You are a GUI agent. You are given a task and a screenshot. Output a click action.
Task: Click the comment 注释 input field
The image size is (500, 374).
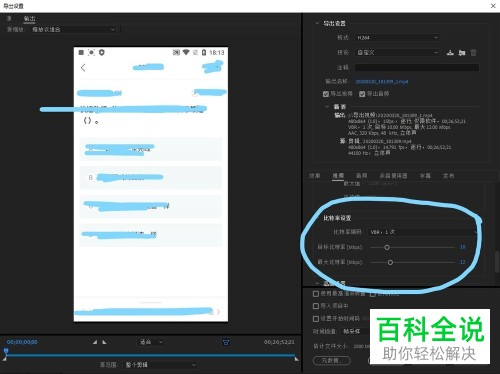pyautogui.click(x=417, y=68)
